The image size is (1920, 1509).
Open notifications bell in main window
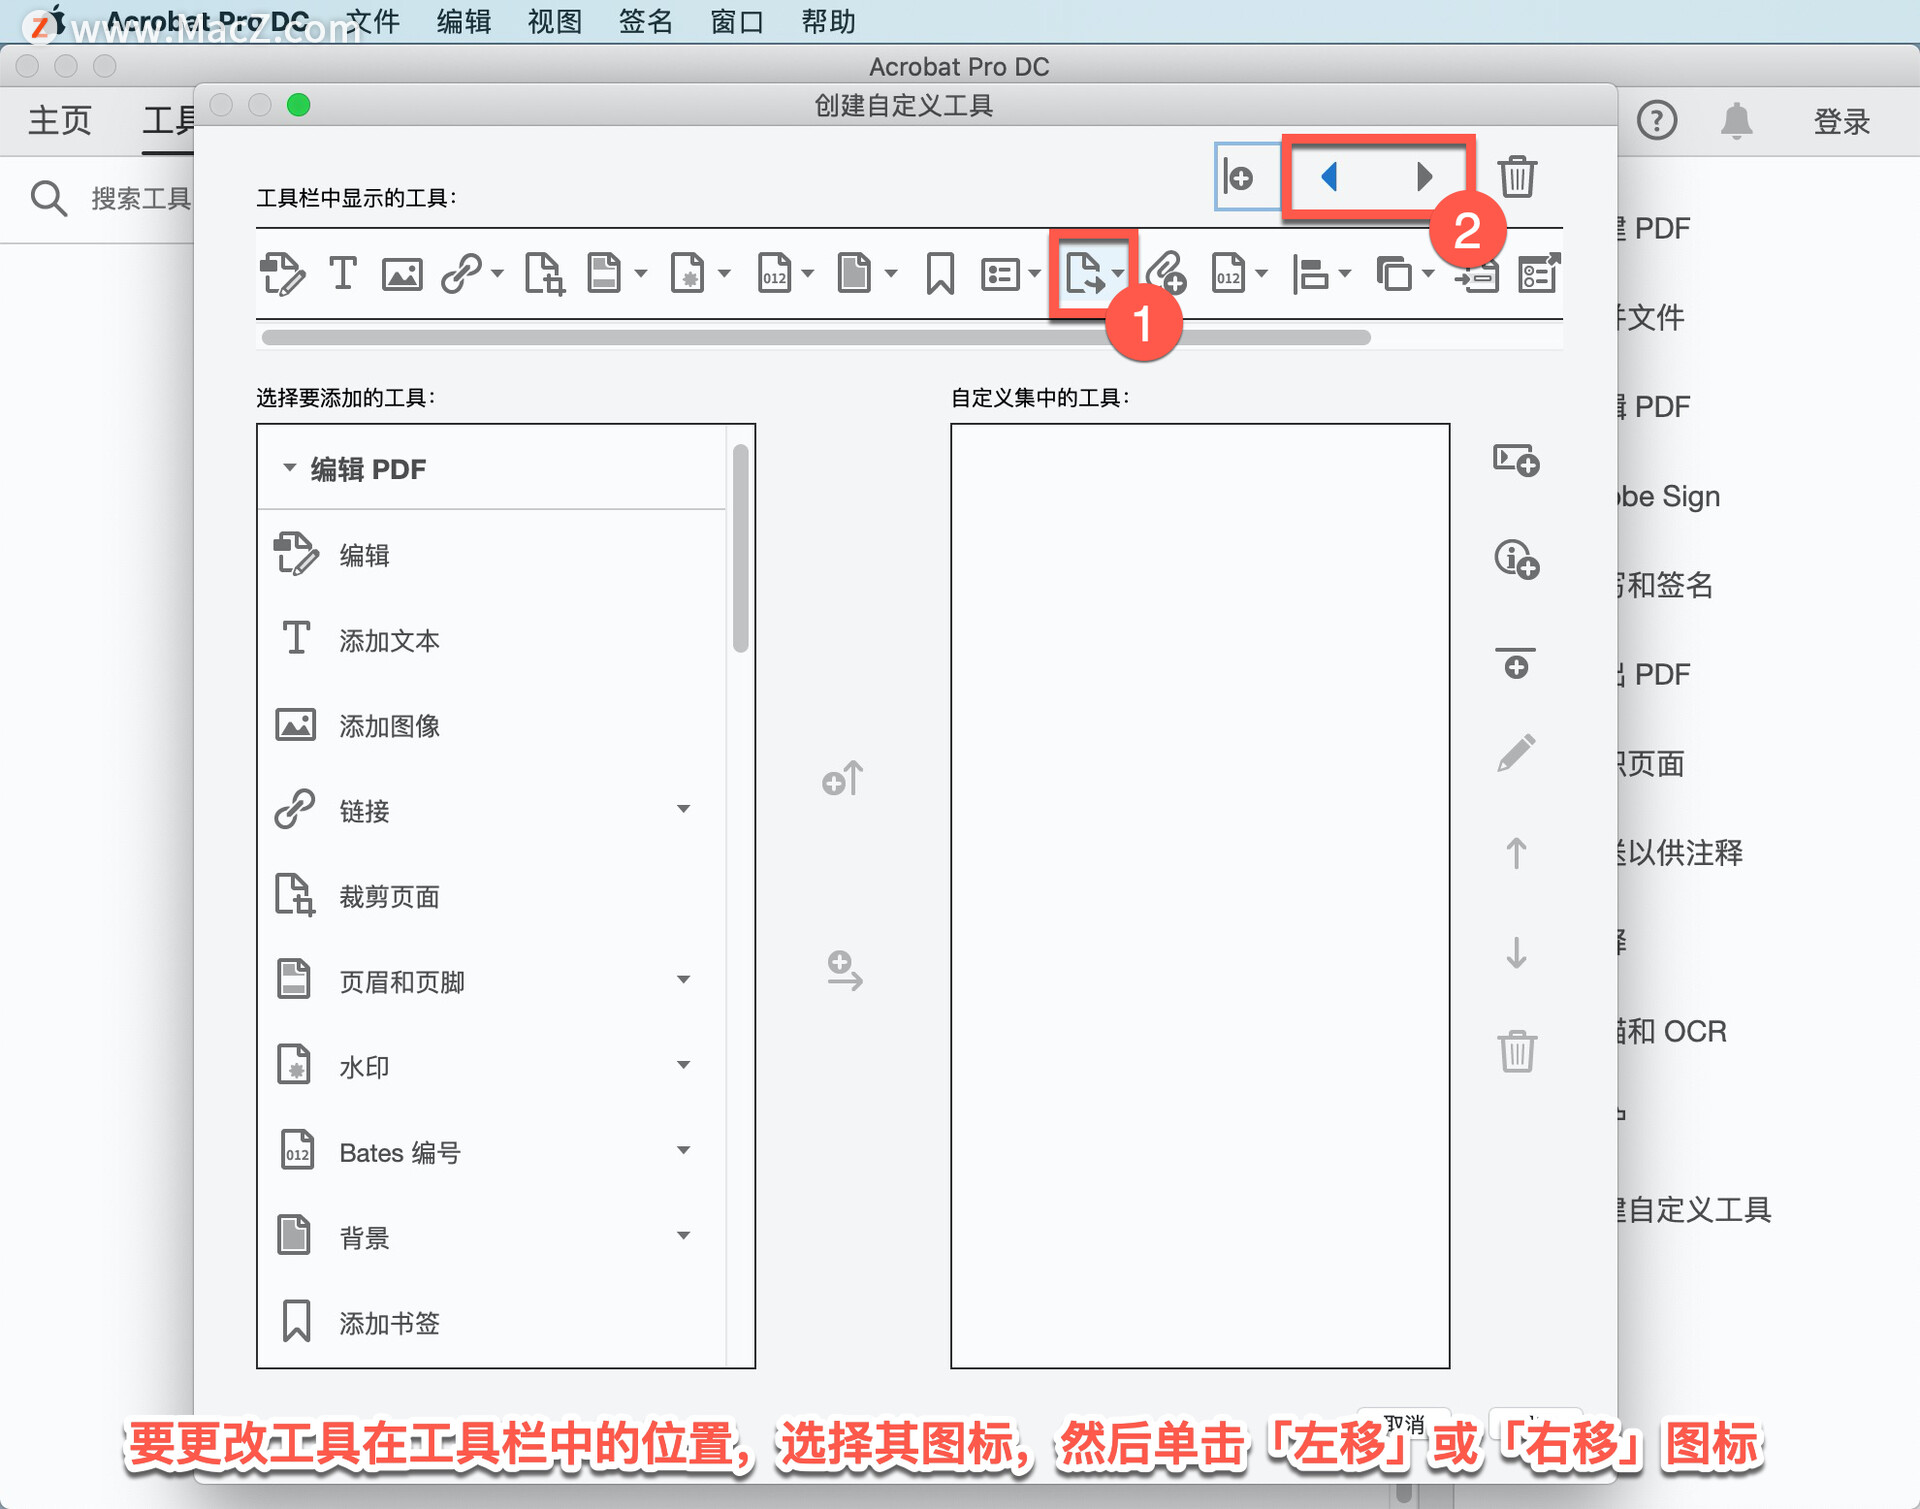point(1737,121)
